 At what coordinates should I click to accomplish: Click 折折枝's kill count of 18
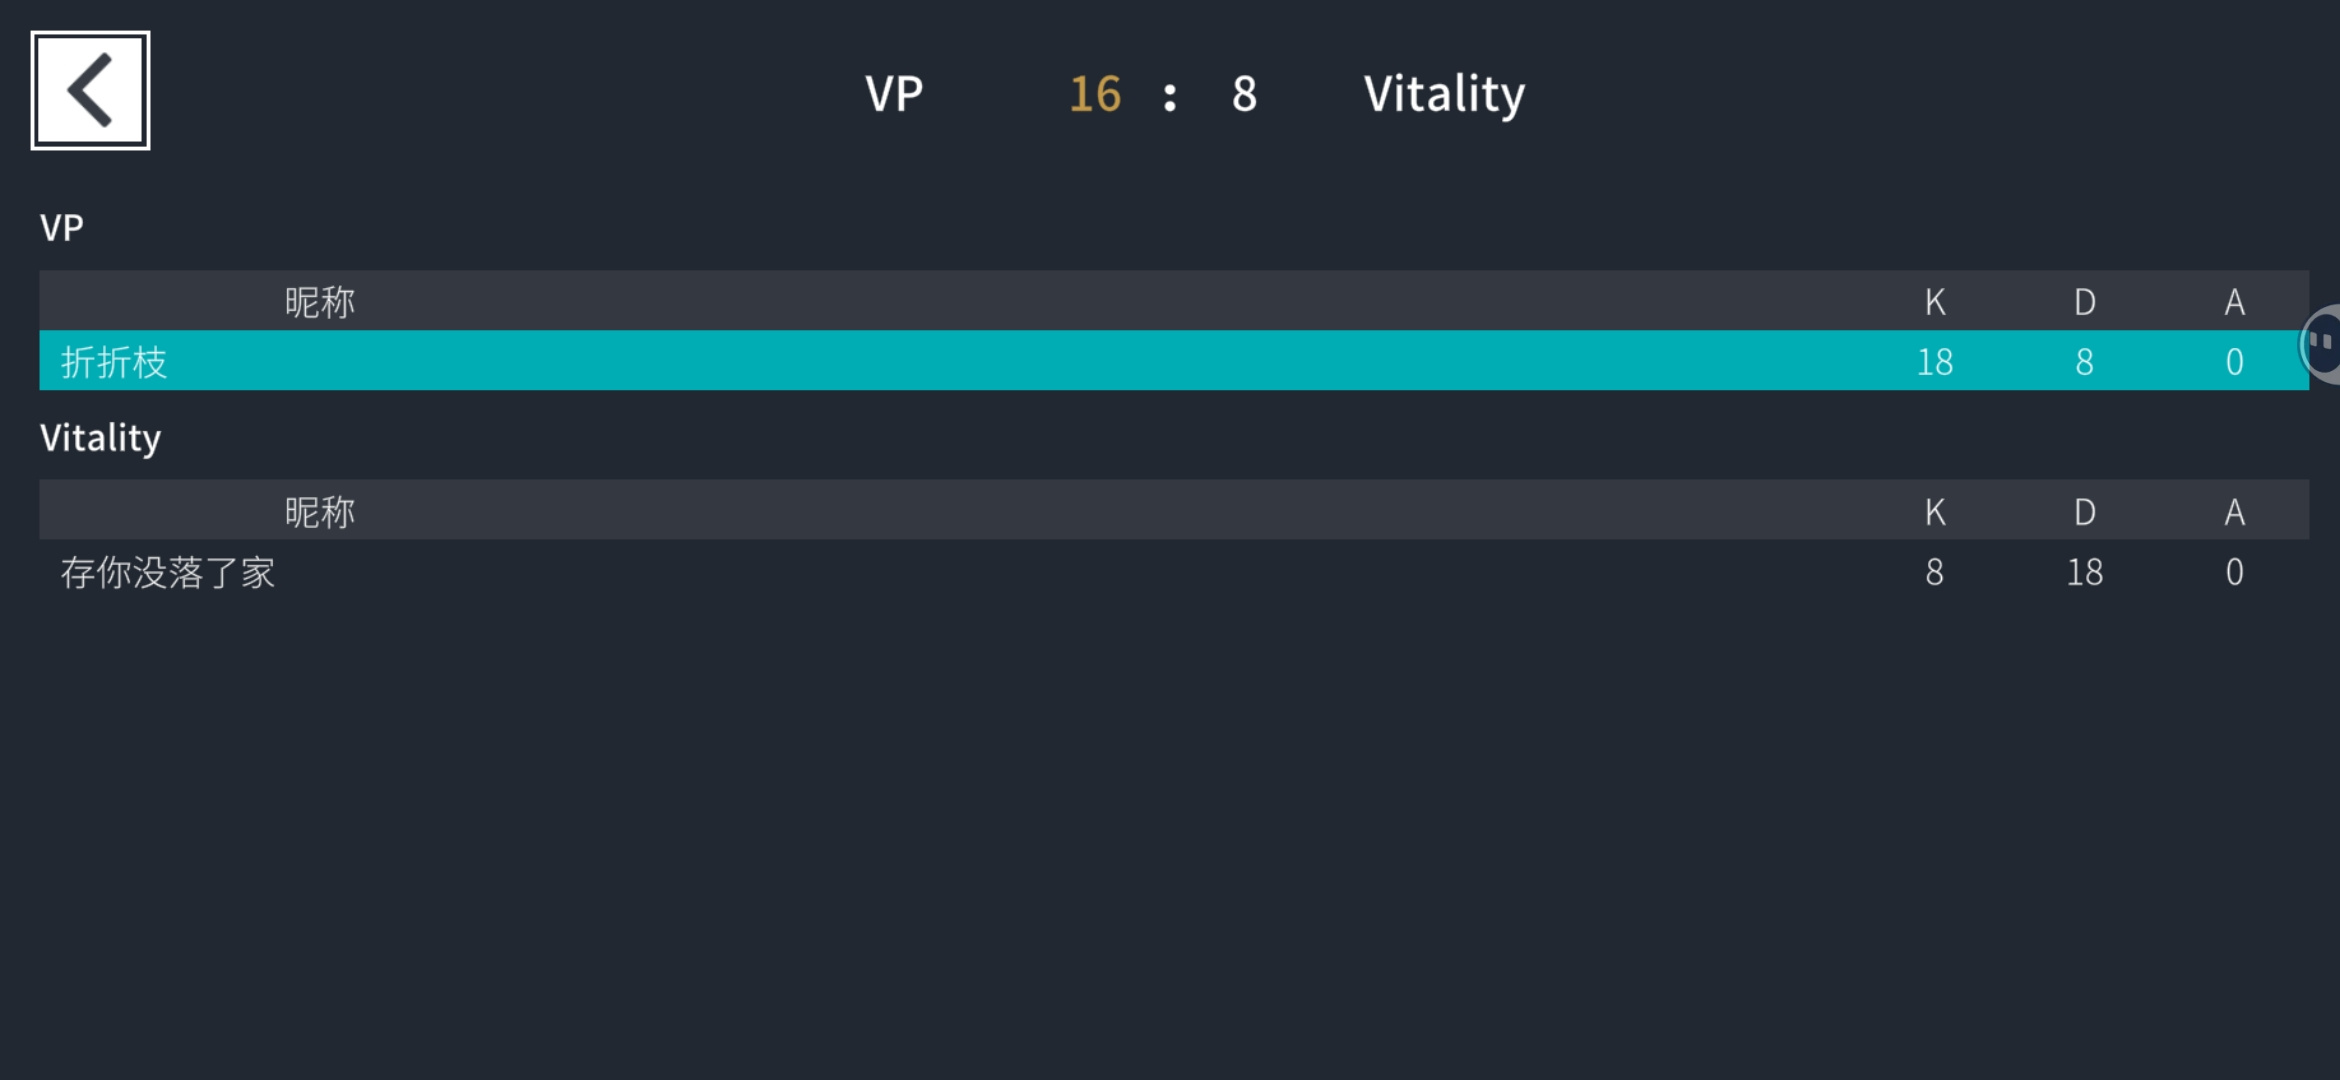point(1935,361)
